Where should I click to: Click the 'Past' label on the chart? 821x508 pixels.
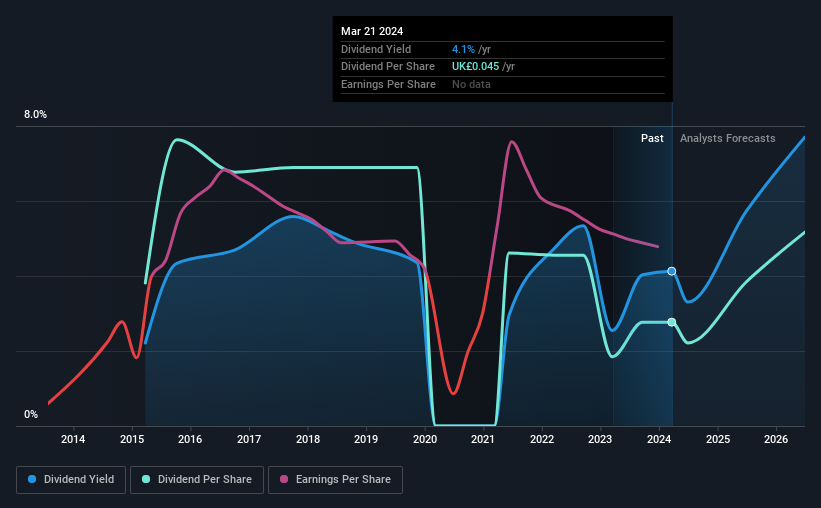click(x=652, y=138)
